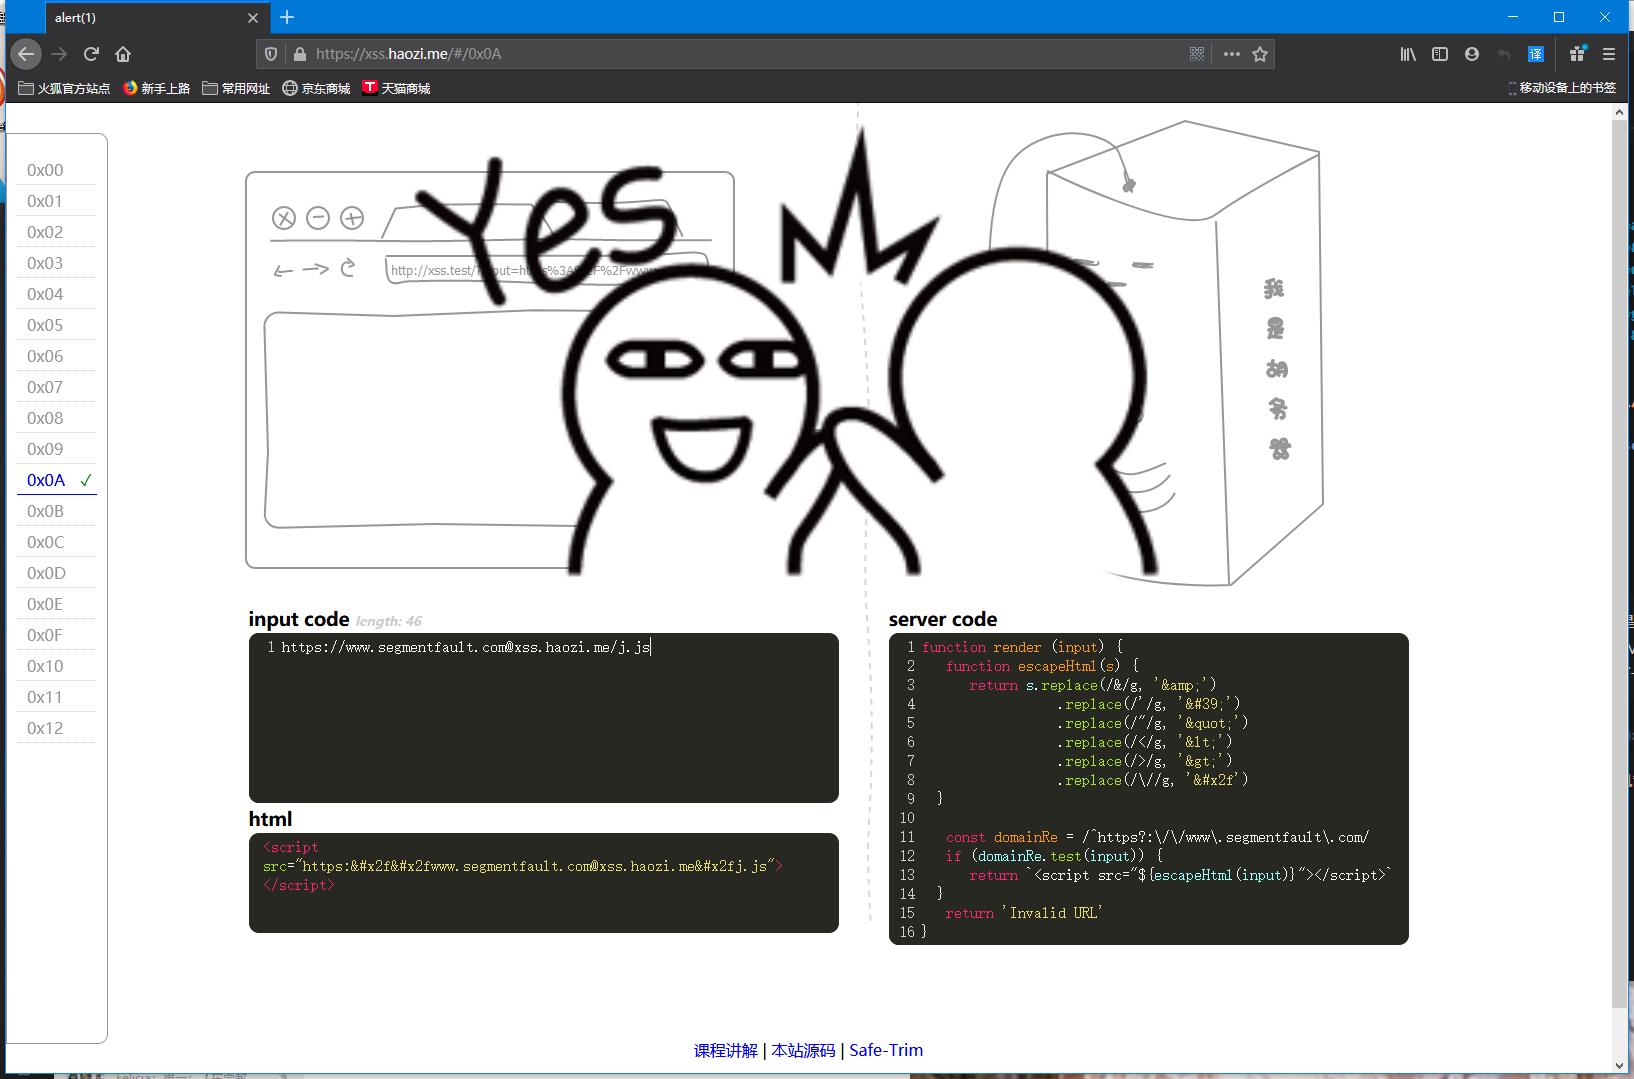Open the Firefox account icon
This screenshot has width=1634, height=1079.
(x=1472, y=54)
